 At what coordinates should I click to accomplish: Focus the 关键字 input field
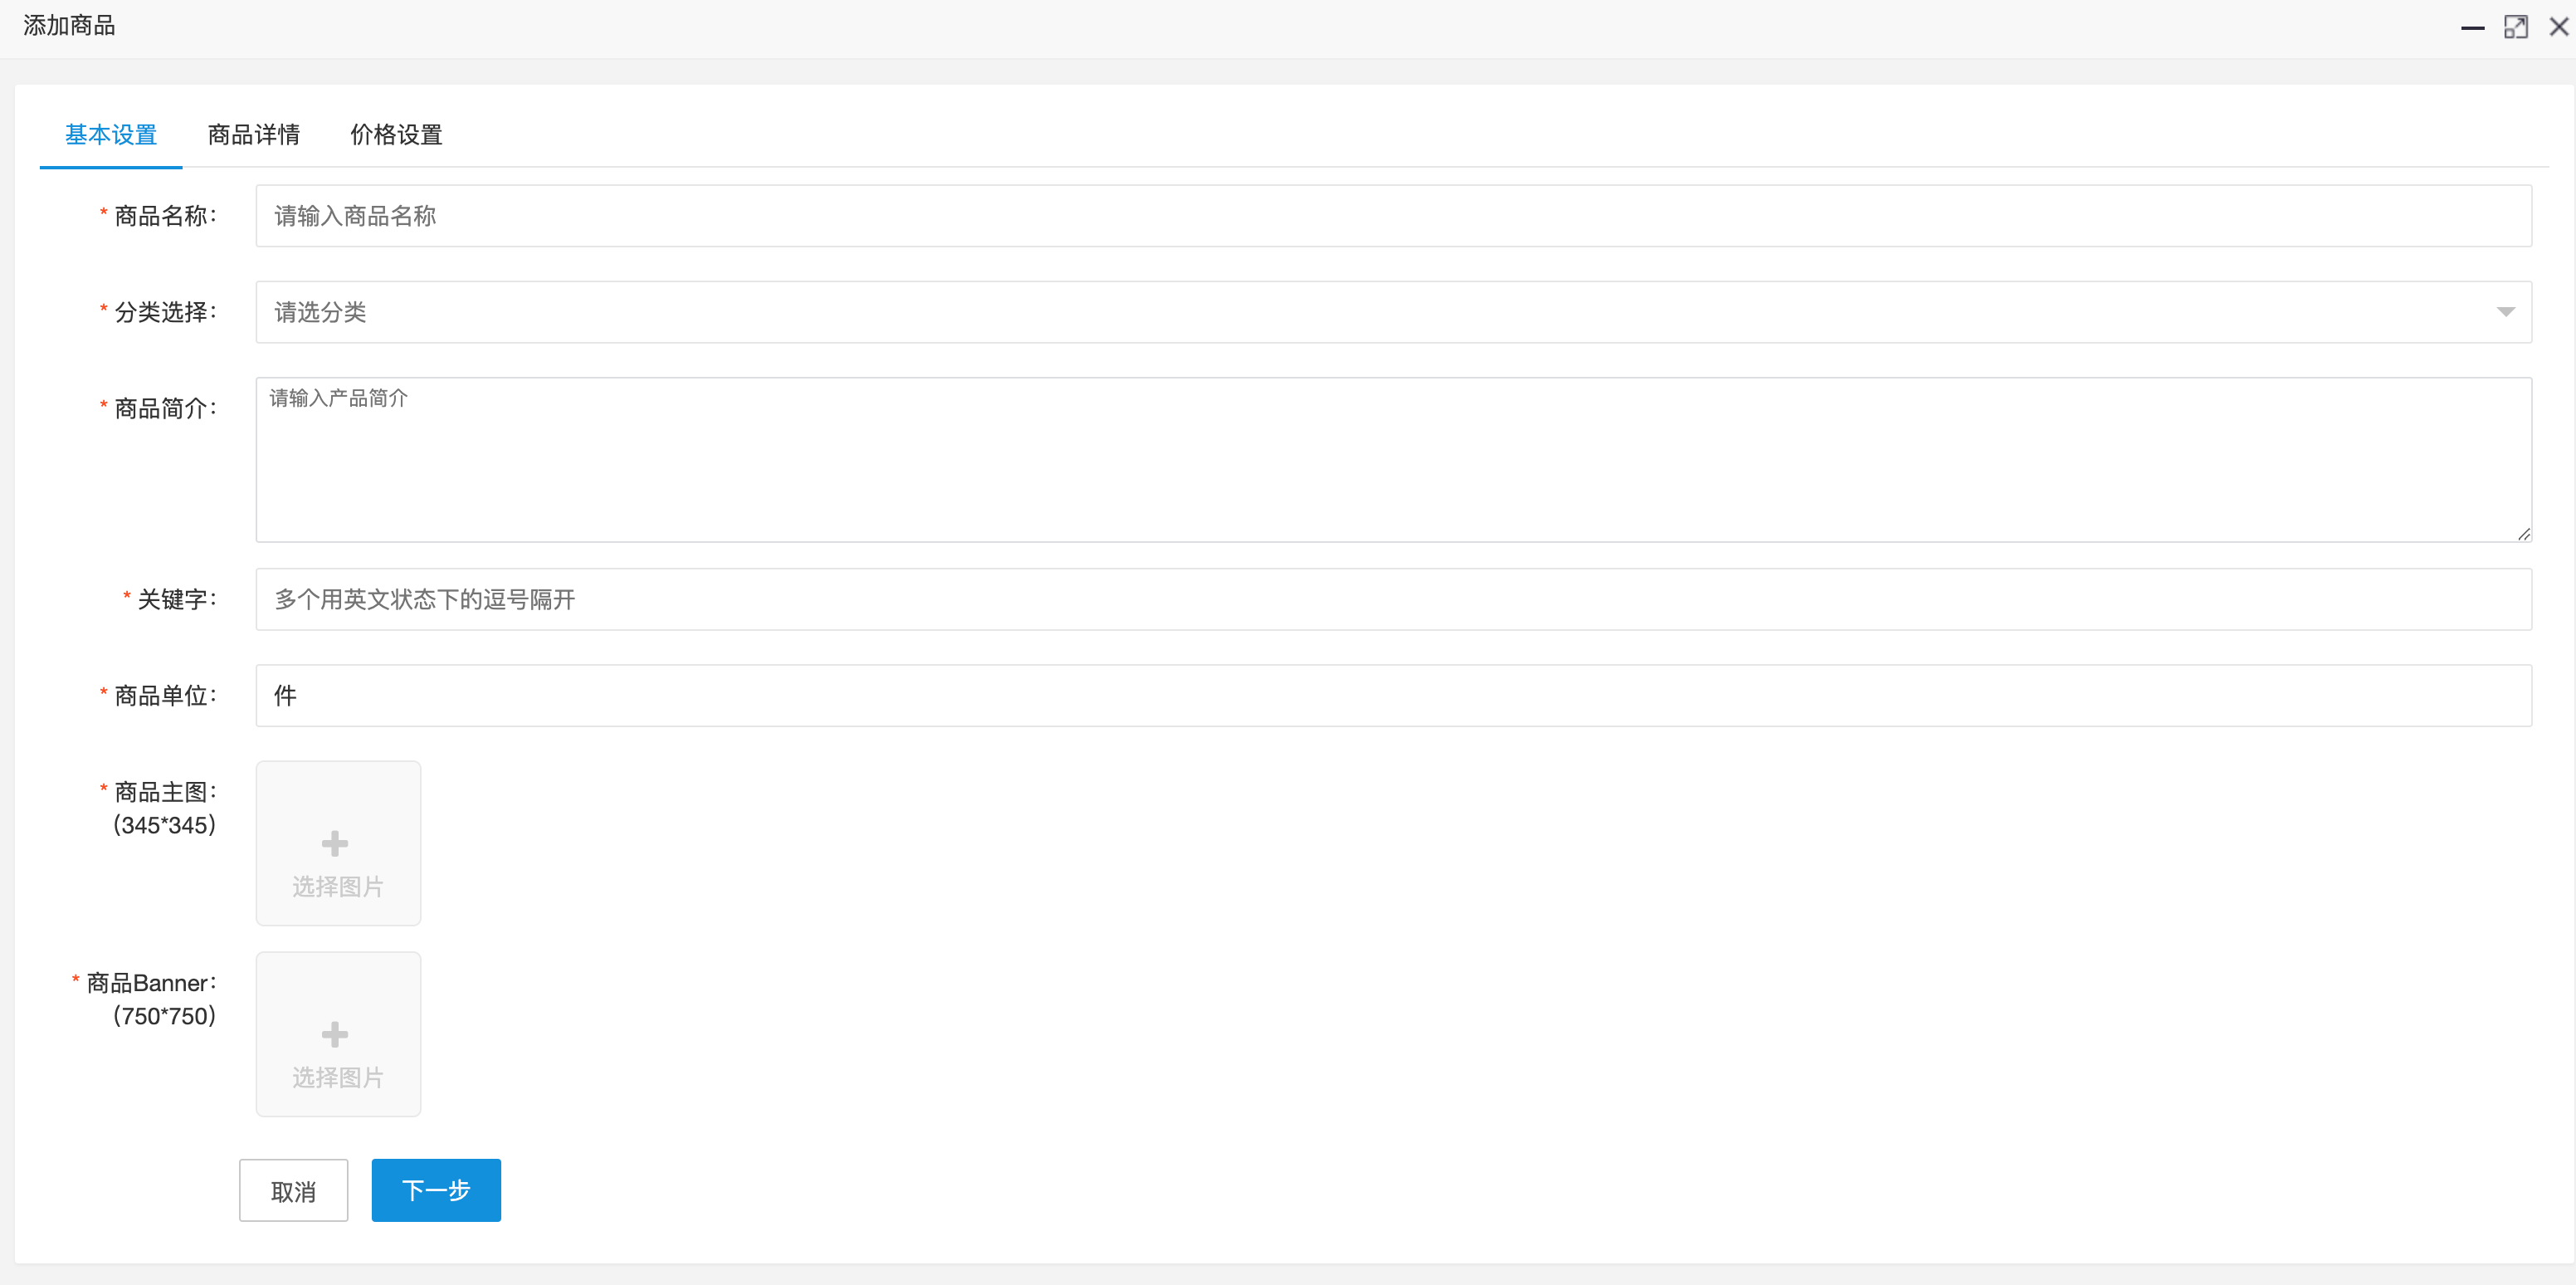pyautogui.click(x=1393, y=599)
